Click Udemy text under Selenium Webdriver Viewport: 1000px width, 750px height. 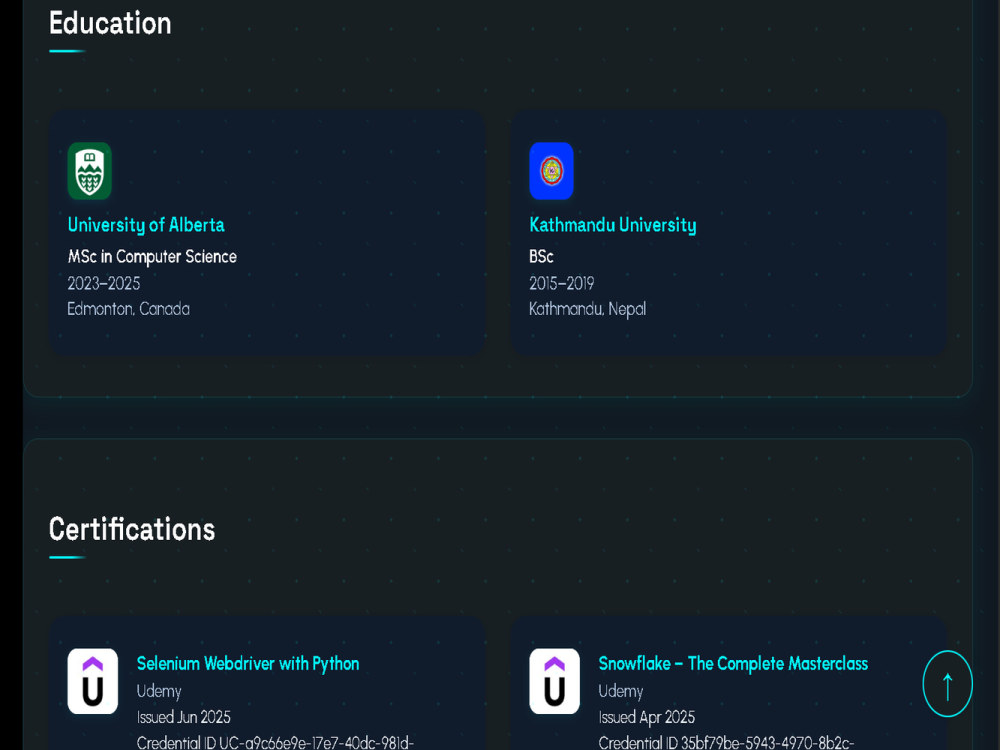click(159, 691)
